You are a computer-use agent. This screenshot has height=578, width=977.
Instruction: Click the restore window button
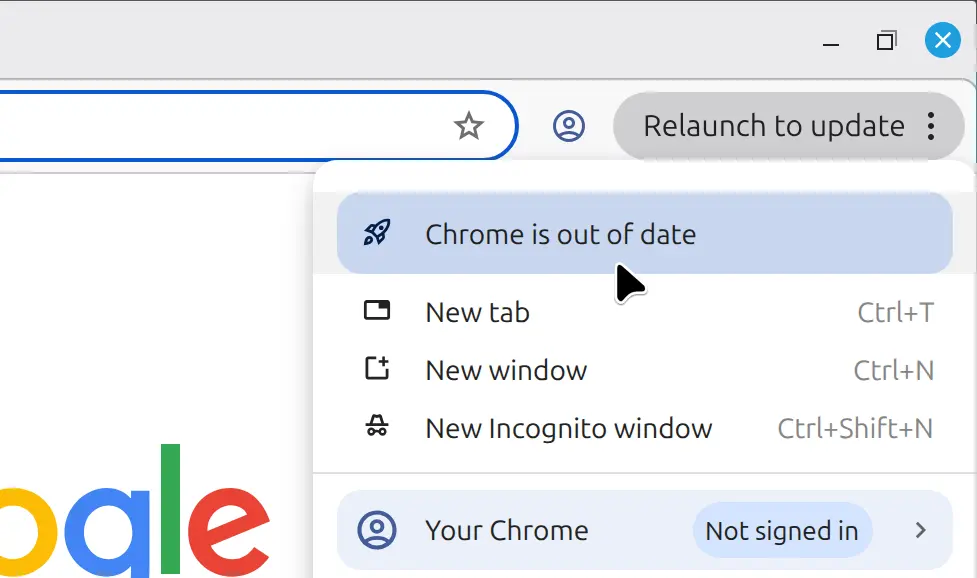pyautogui.click(x=885, y=40)
